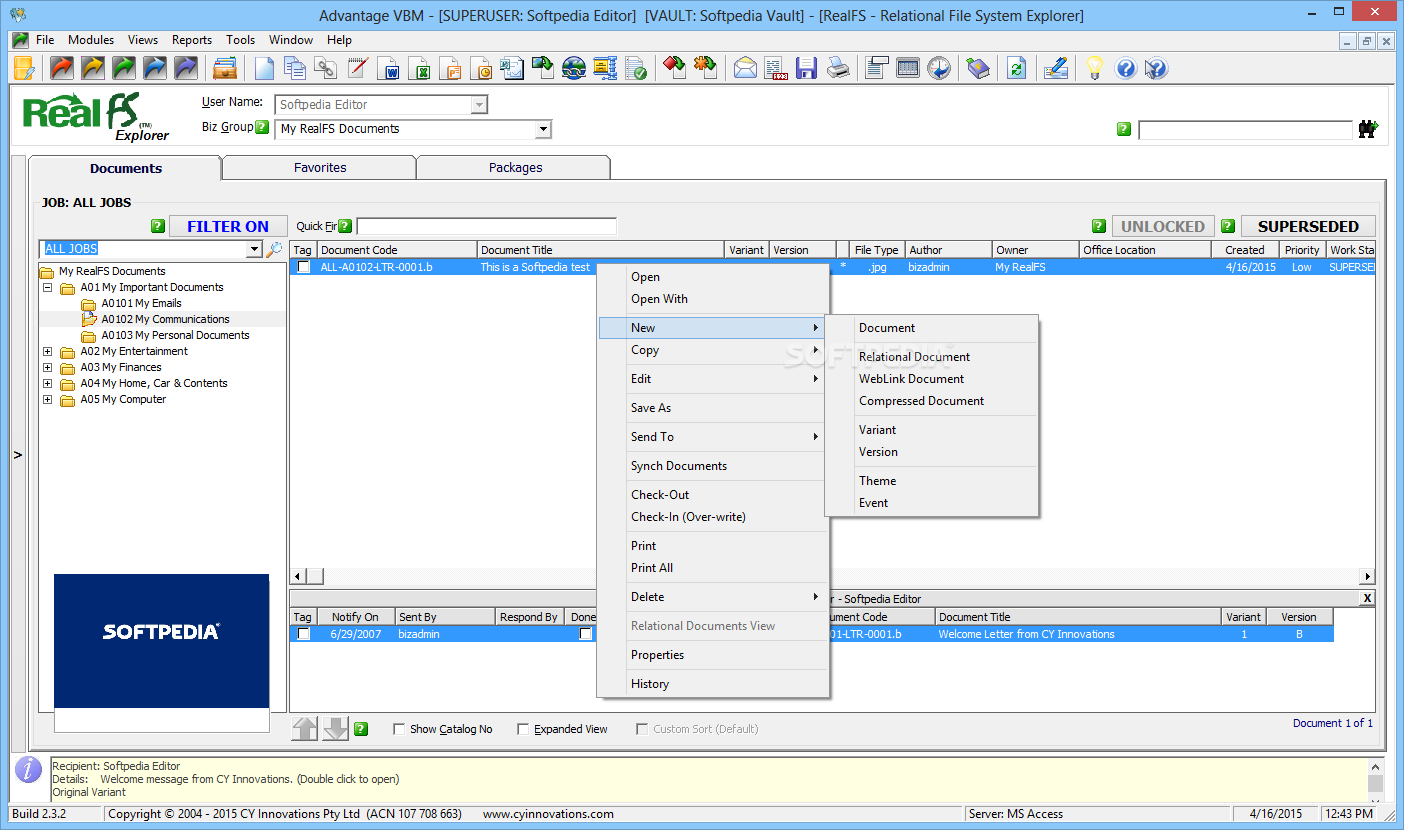Click the move down arrow button
Viewport: 1404px width, 830px height.
pyautogui.click(x=336, y=729)
